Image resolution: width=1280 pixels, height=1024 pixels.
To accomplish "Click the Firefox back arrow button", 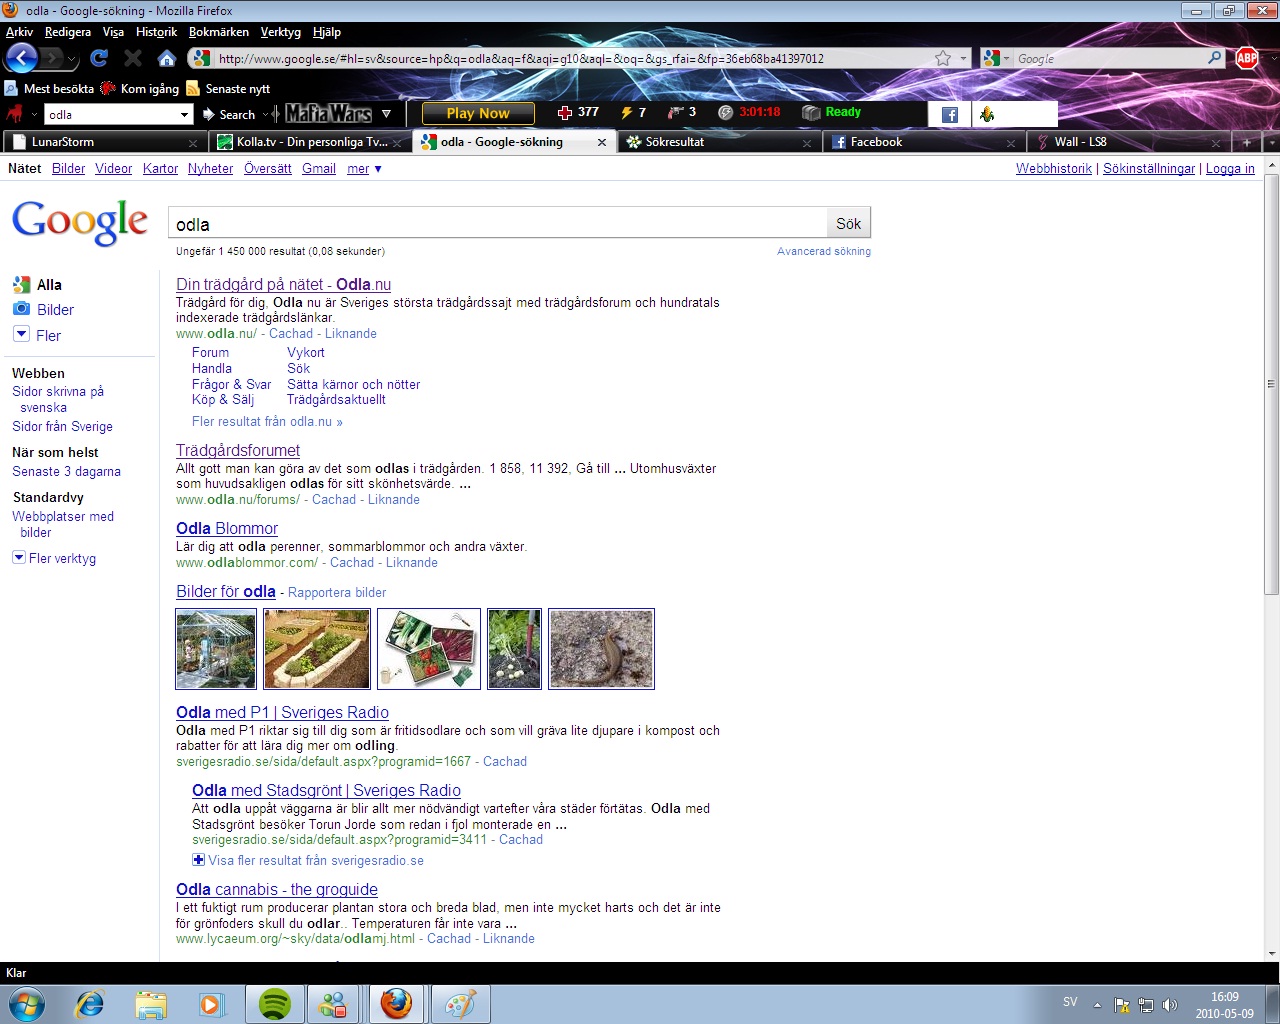I will click(22, 58).
